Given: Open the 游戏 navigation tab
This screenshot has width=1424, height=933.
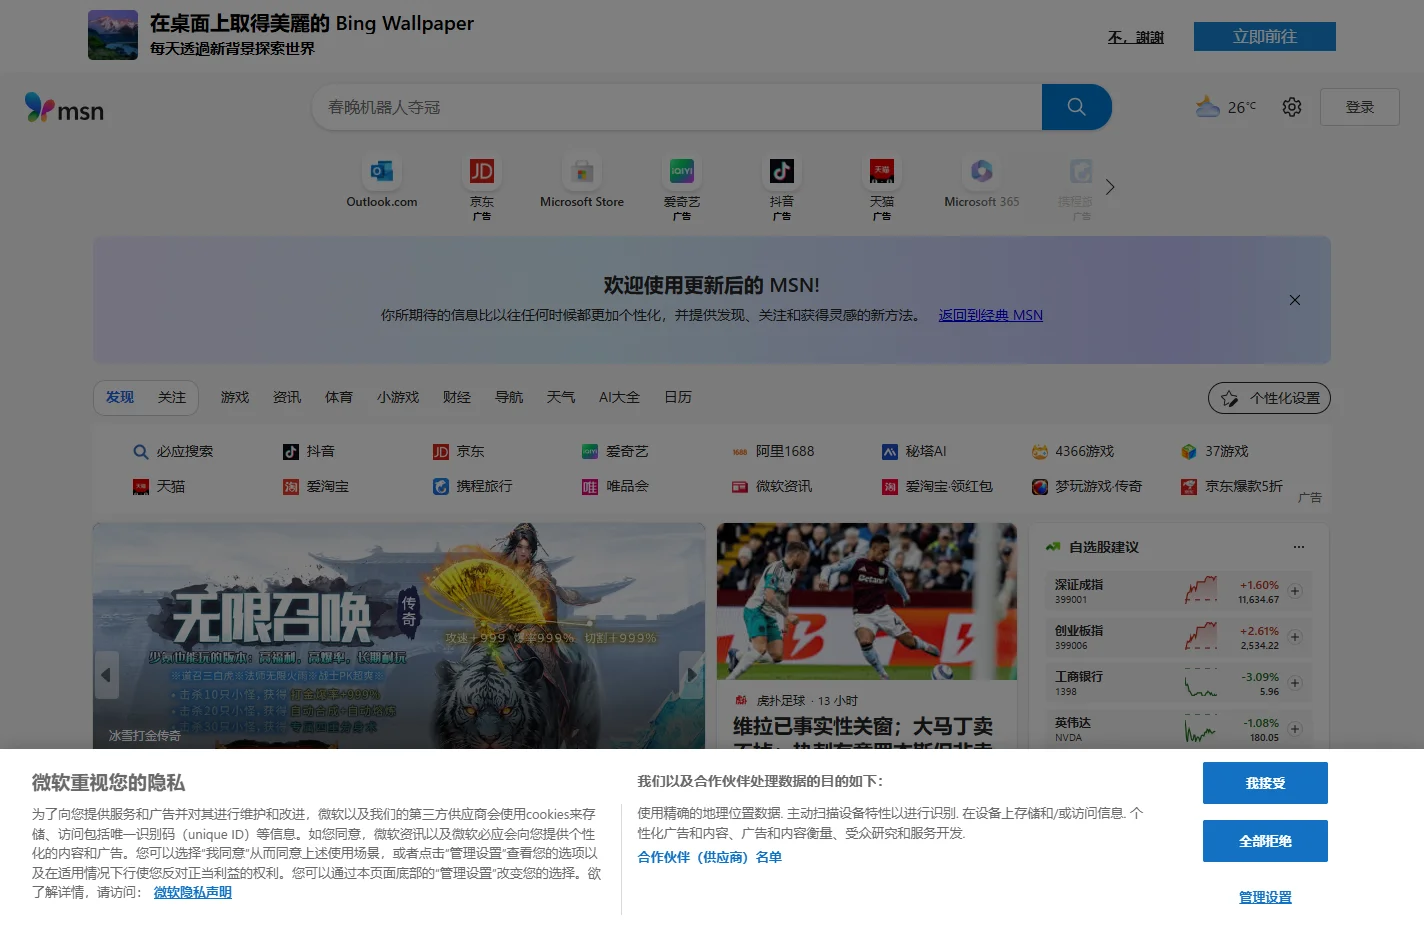Looking at the screenshot, I should point(235,397).
